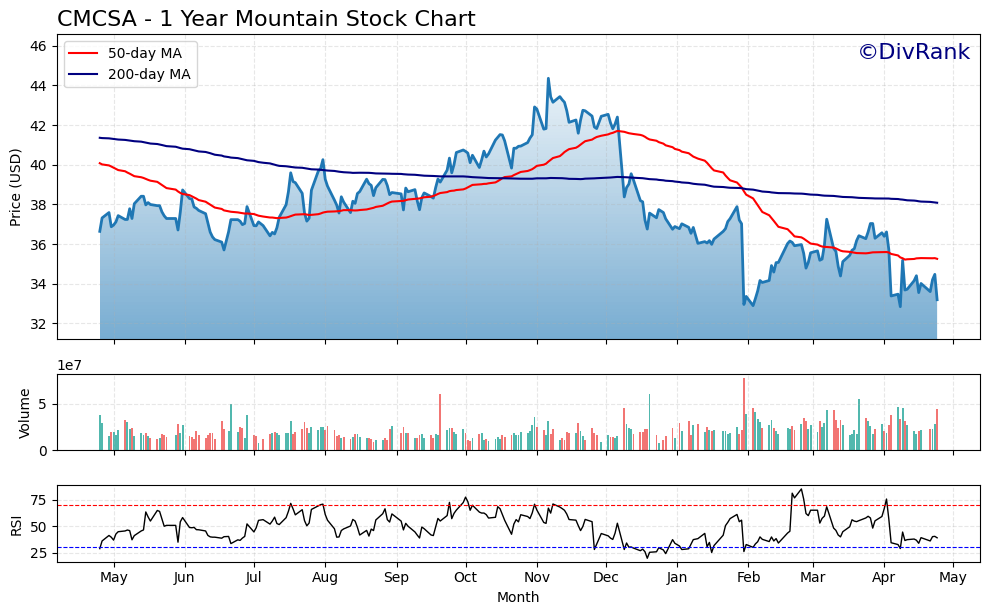Viewport: 989px width, 615px height.
Task: Click the 50 tick on the RSI axis
Action: click(x=38, y=527)
